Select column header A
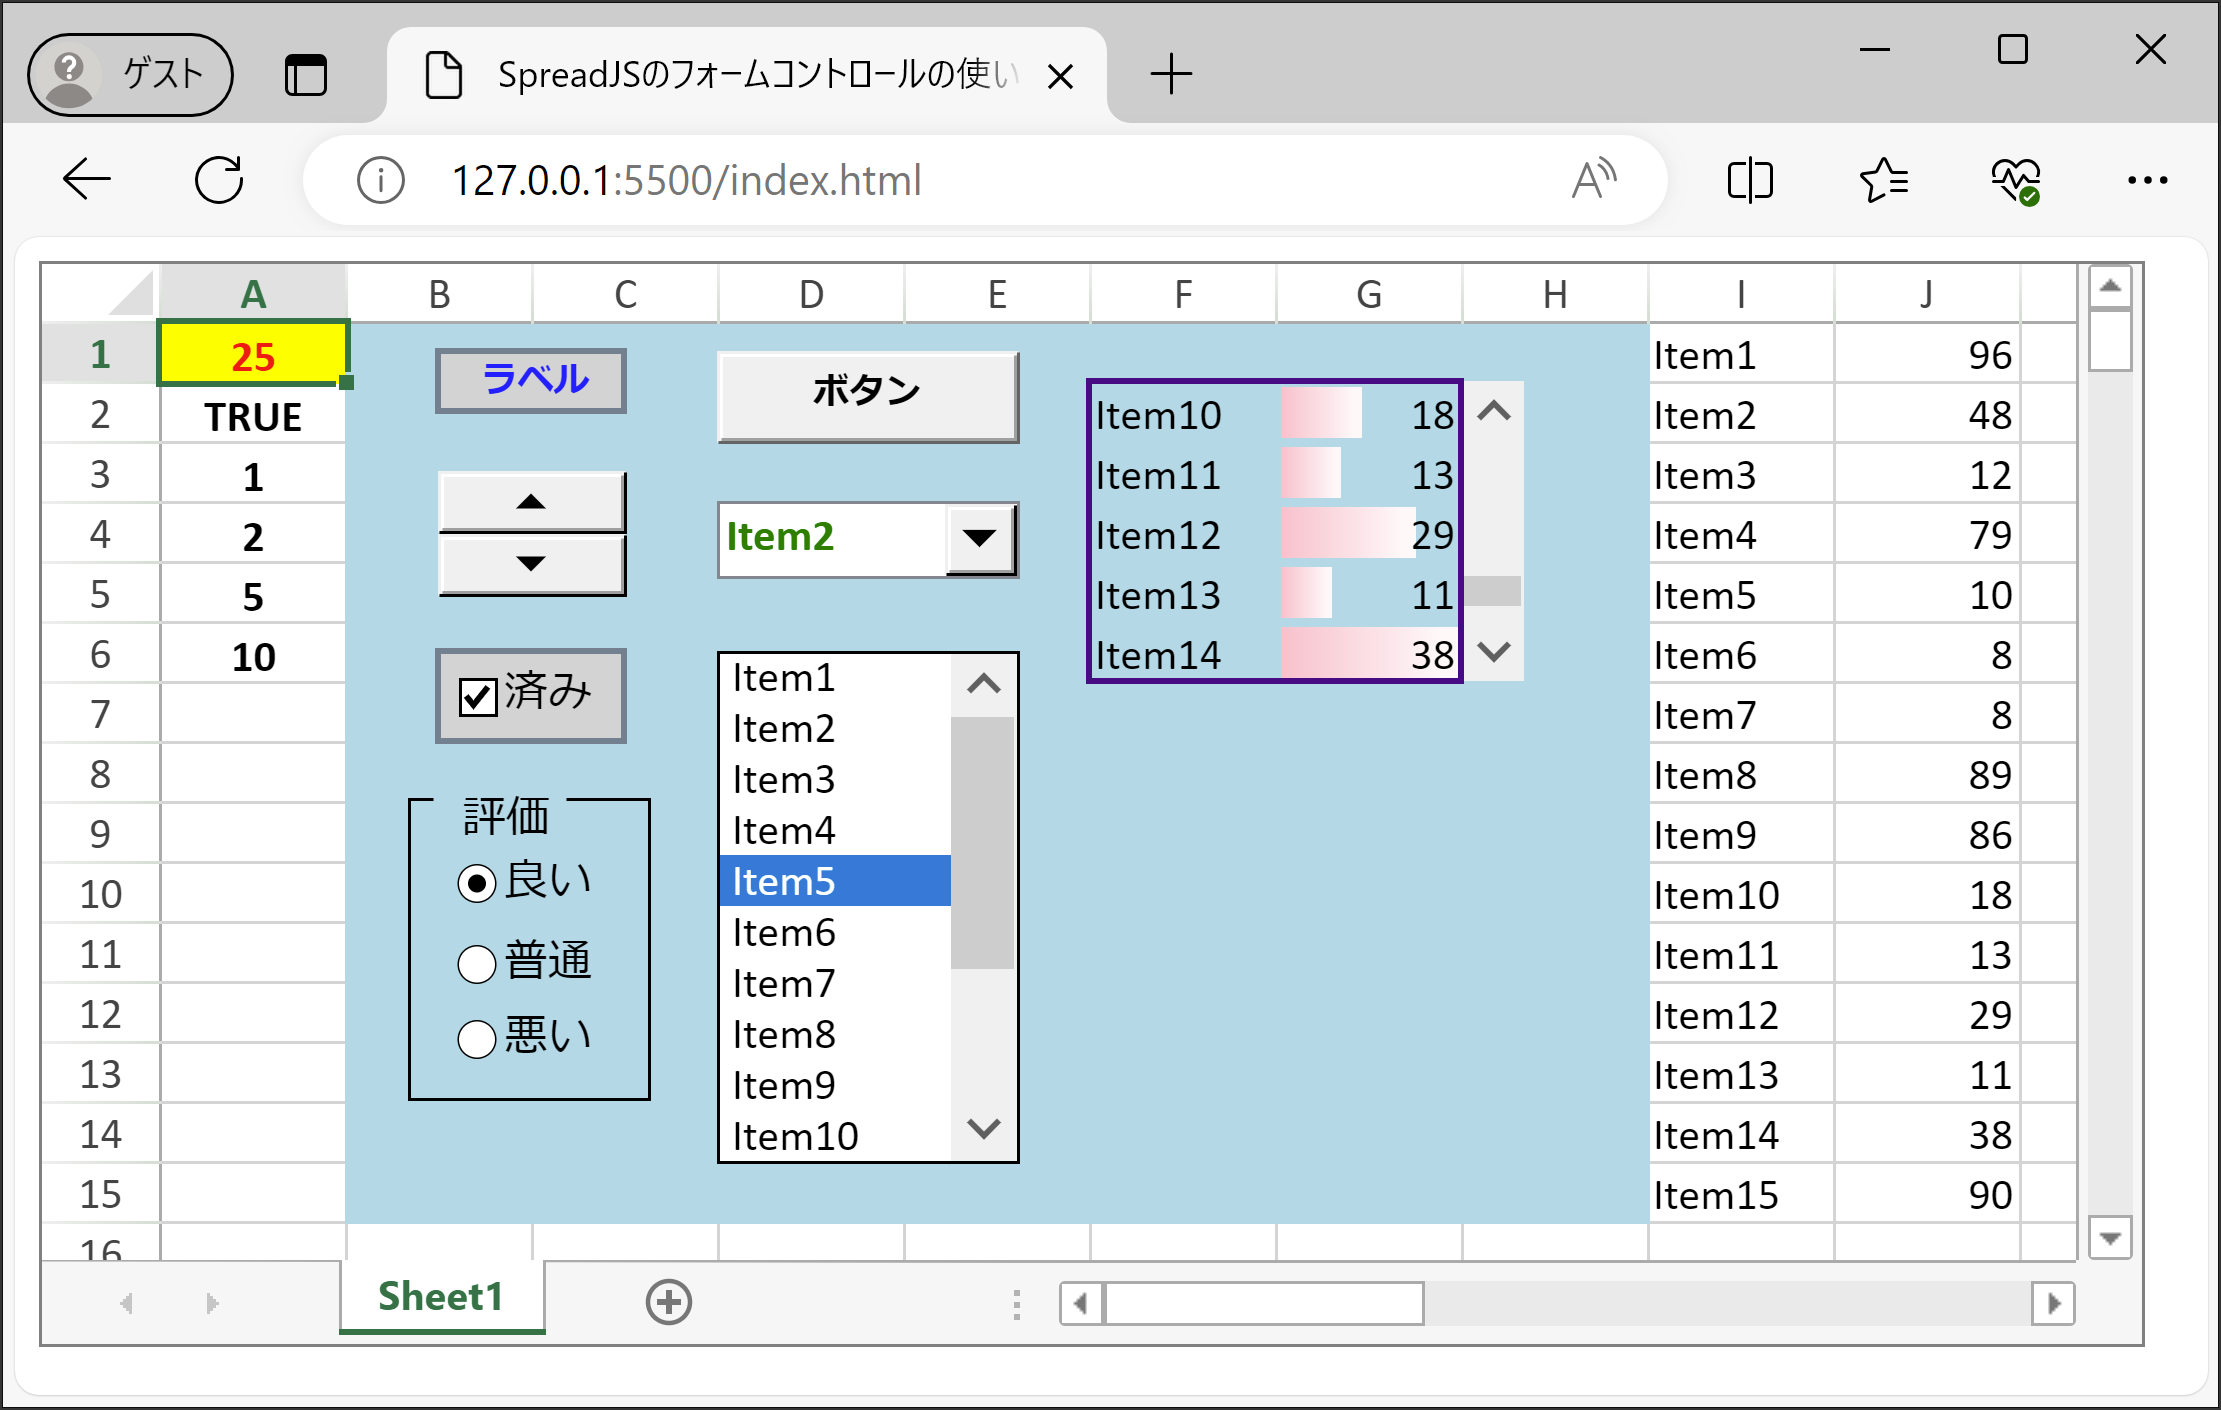Image resolution: width=2221 pixels, height=1410 pixels. (x=253, y=294)
